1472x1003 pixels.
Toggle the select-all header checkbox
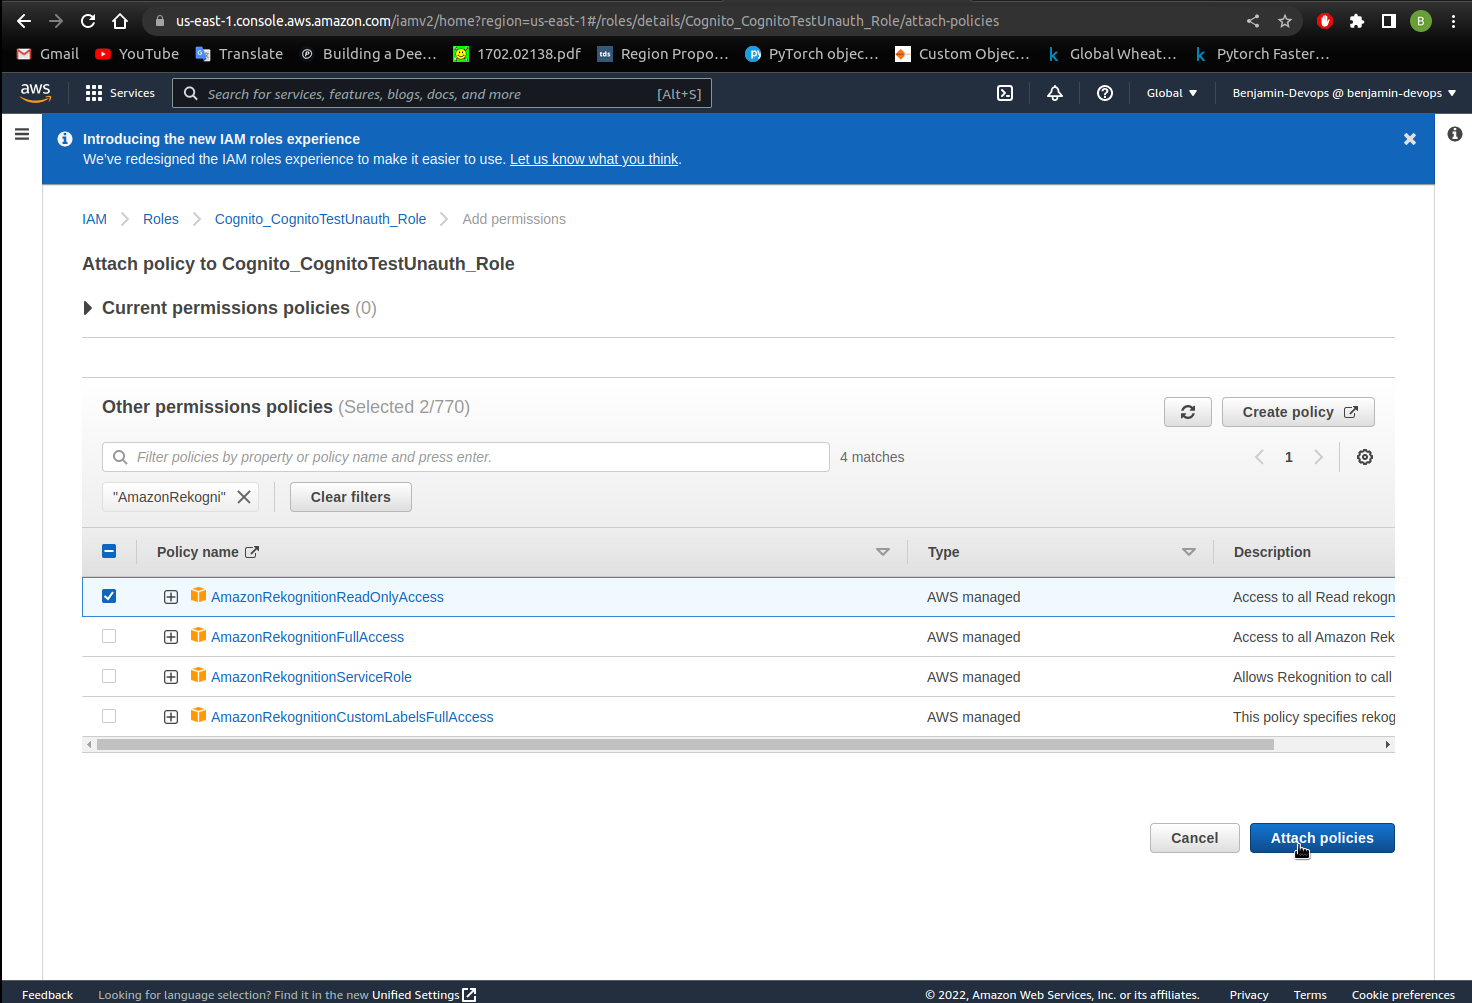(109, 551)
